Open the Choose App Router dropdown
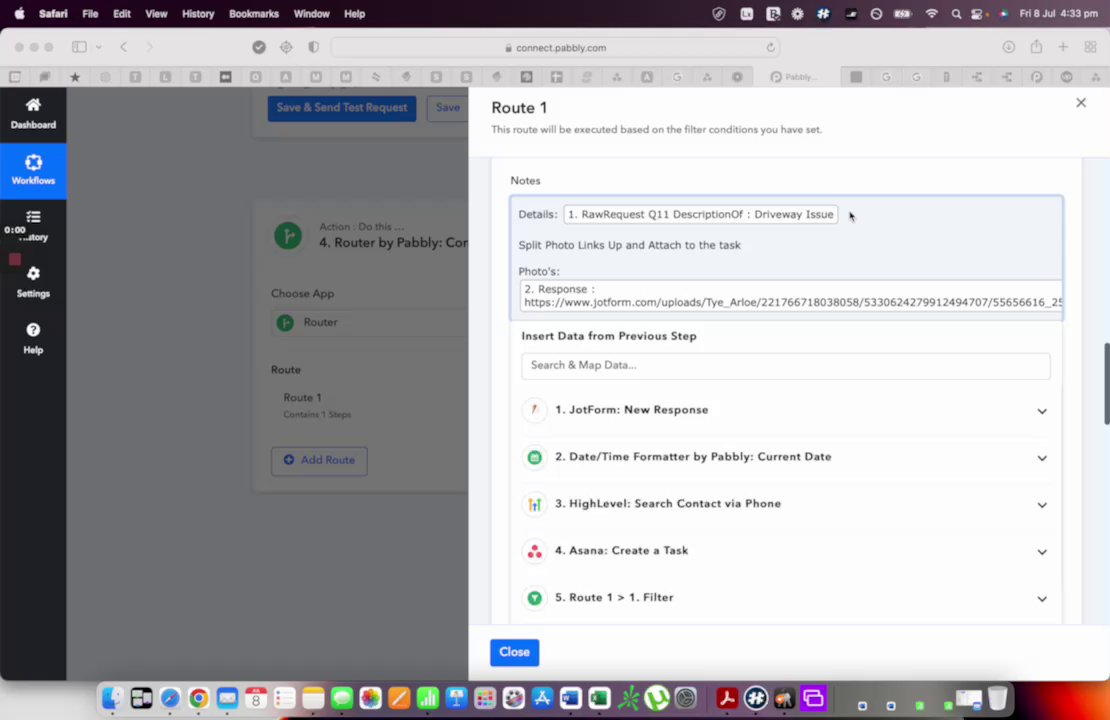1110x720 pixels. click(x=369, y=323)
